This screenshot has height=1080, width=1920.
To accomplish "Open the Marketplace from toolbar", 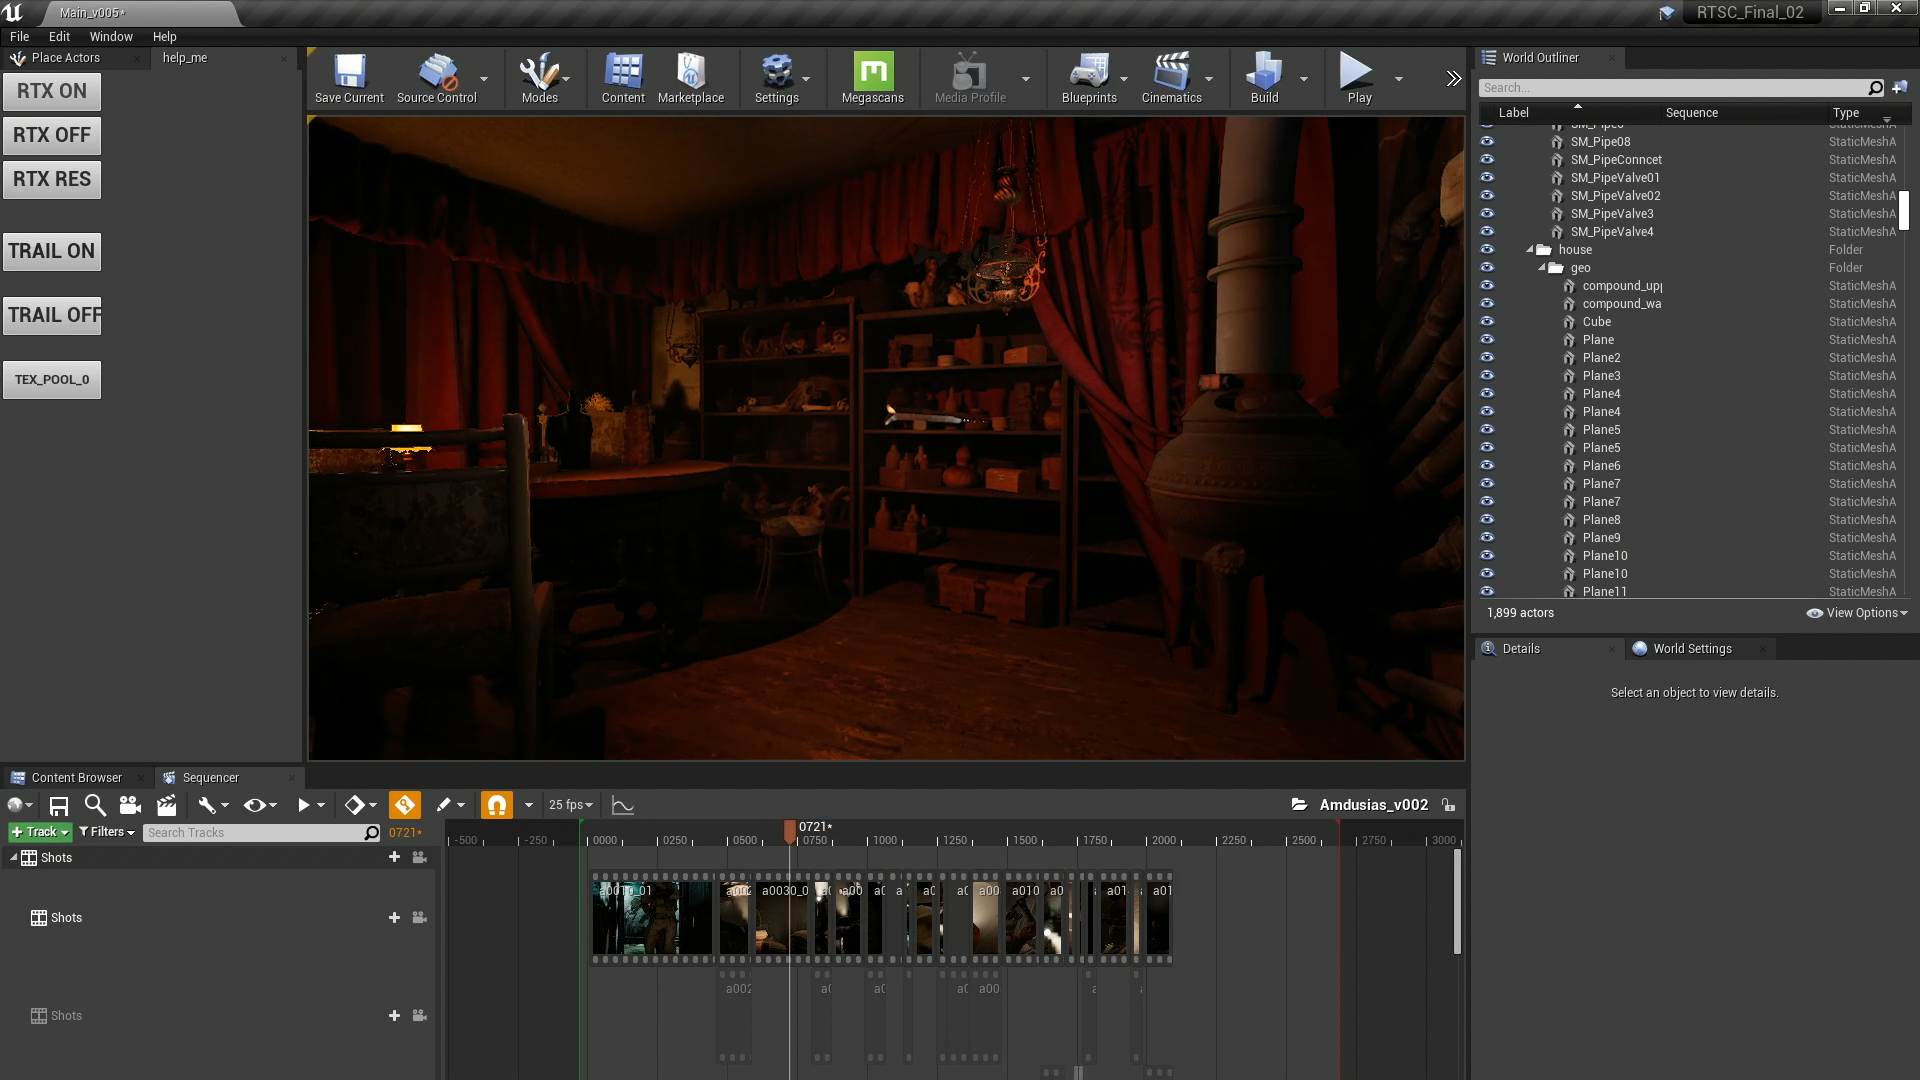I will point(690,78).
